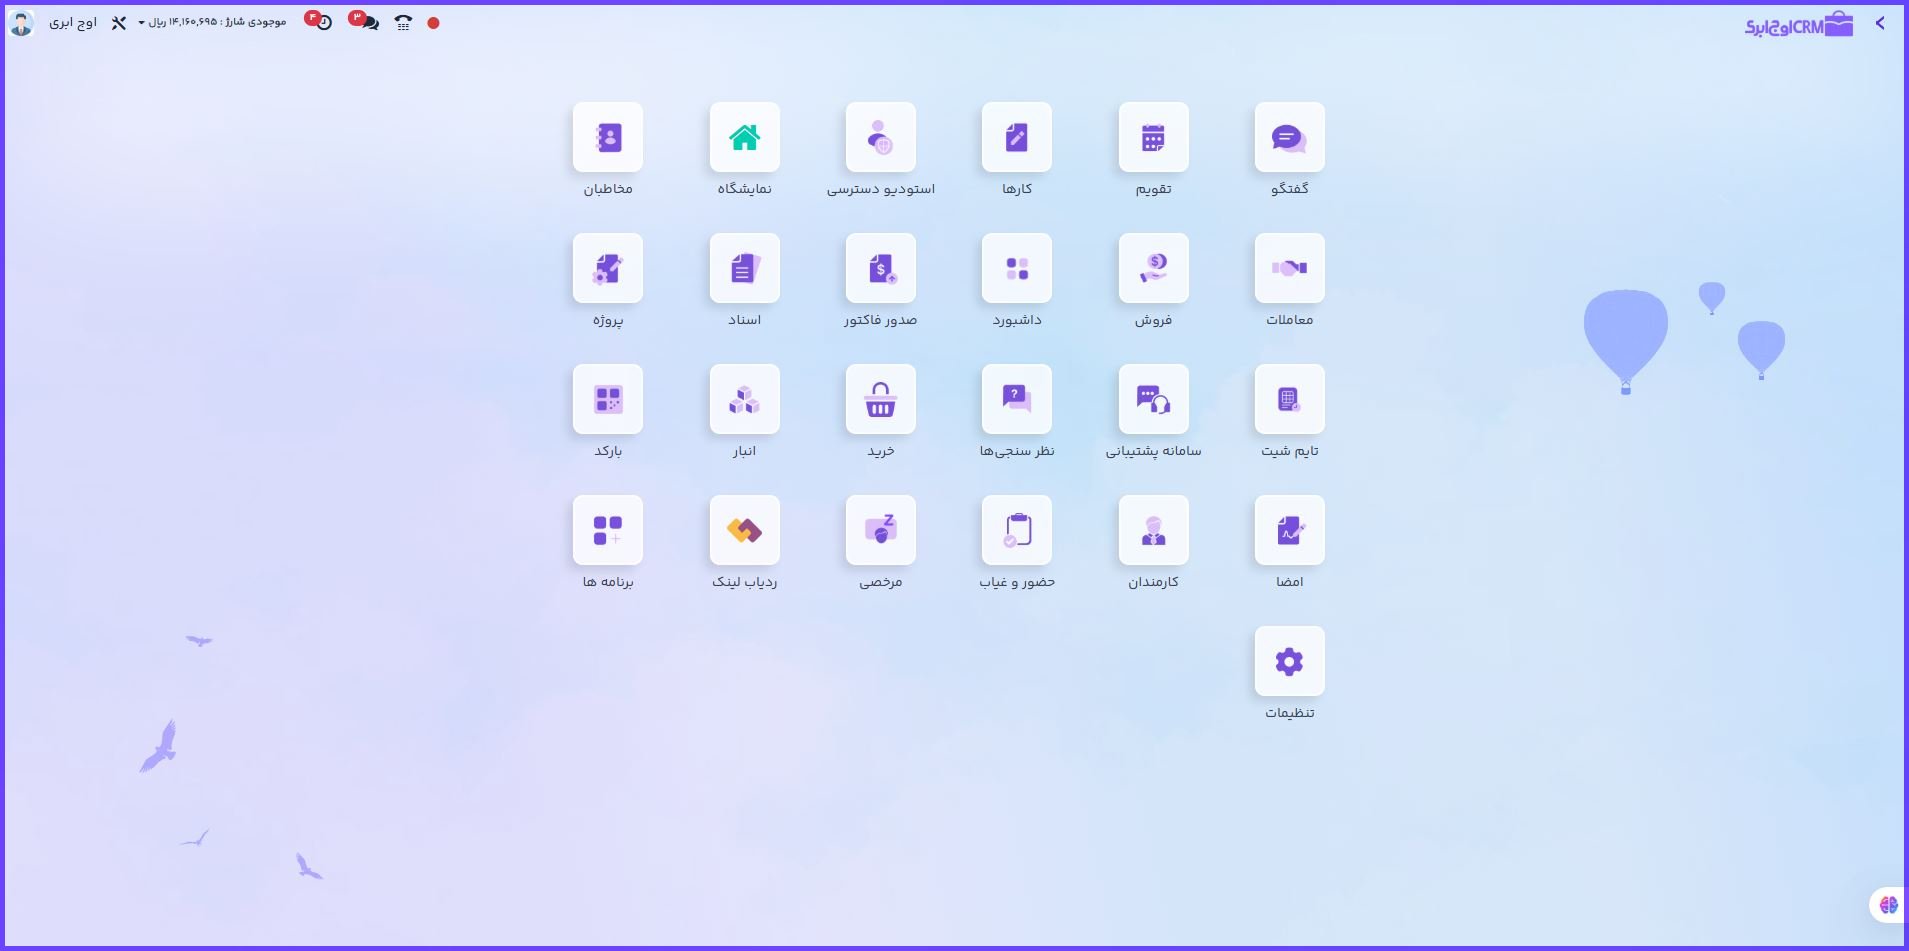1909x951 pixels.
Task: Click the back chevron beside the logo
Action: (x=1880, y=23)
